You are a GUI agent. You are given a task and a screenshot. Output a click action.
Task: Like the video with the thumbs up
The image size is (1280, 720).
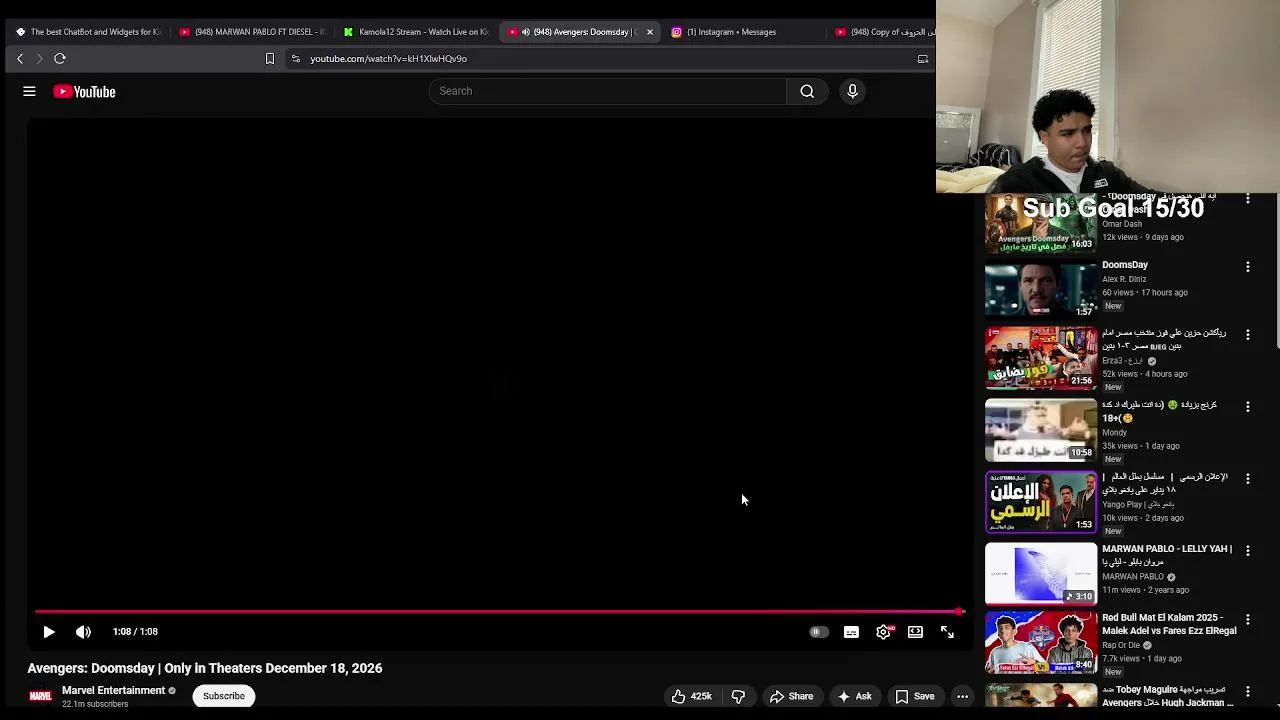pos(692,696)
